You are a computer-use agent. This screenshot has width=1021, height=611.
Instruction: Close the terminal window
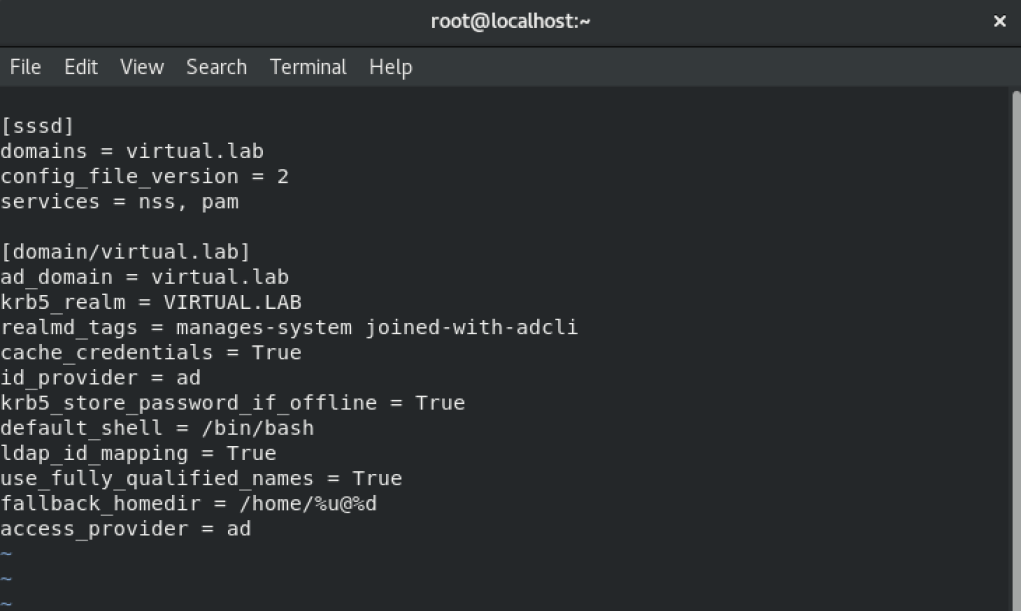coord(999,20)
